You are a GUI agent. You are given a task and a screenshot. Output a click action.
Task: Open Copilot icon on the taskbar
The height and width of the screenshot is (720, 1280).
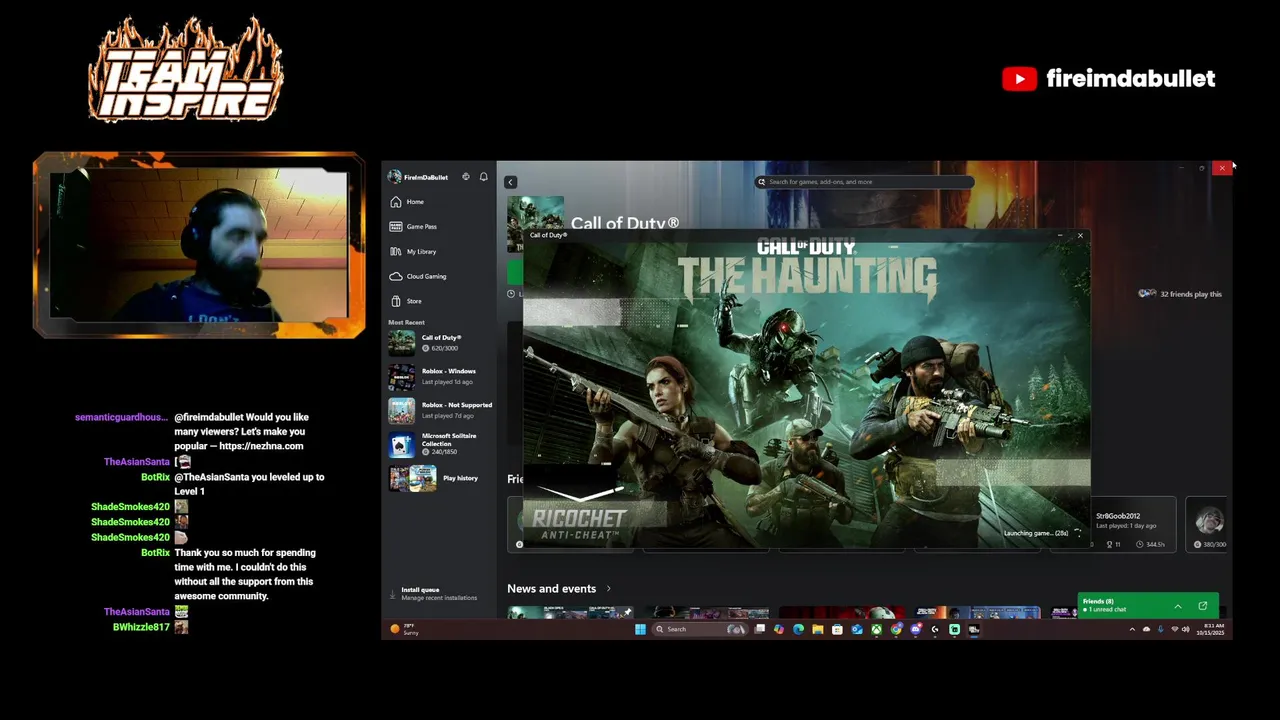[x=779, y=630]
